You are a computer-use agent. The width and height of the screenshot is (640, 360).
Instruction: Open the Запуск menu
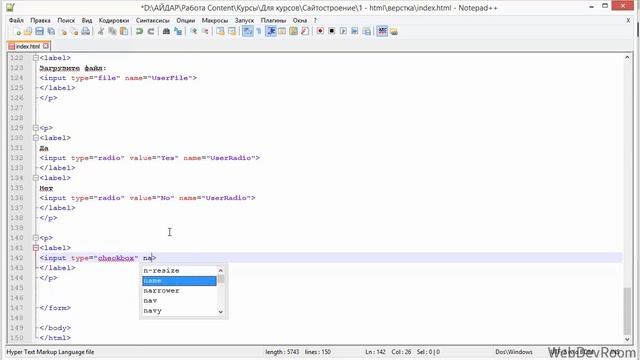click(244, 20)
